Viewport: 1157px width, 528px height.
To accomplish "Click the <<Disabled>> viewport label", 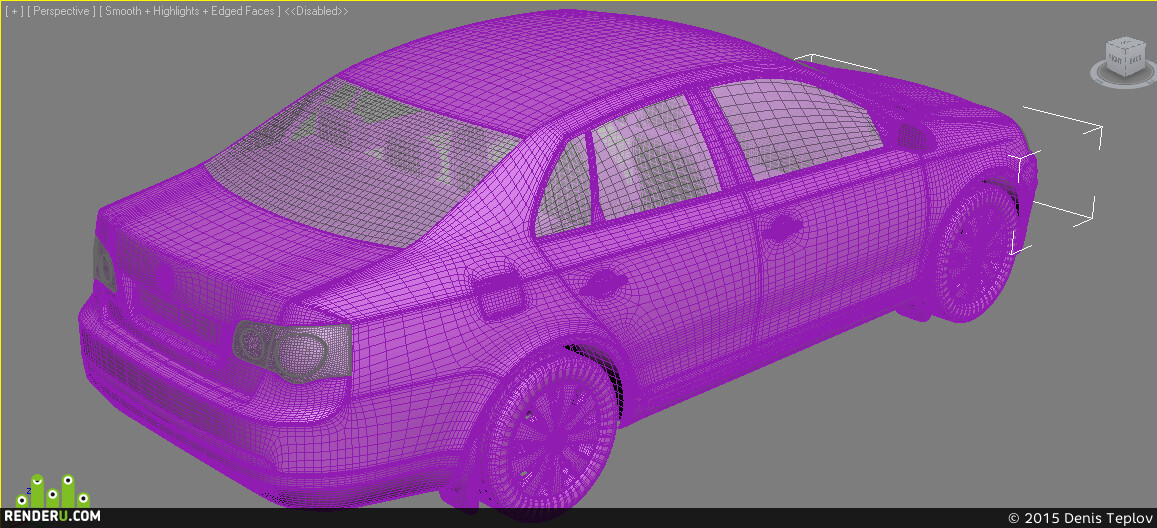I will (317, 12).
